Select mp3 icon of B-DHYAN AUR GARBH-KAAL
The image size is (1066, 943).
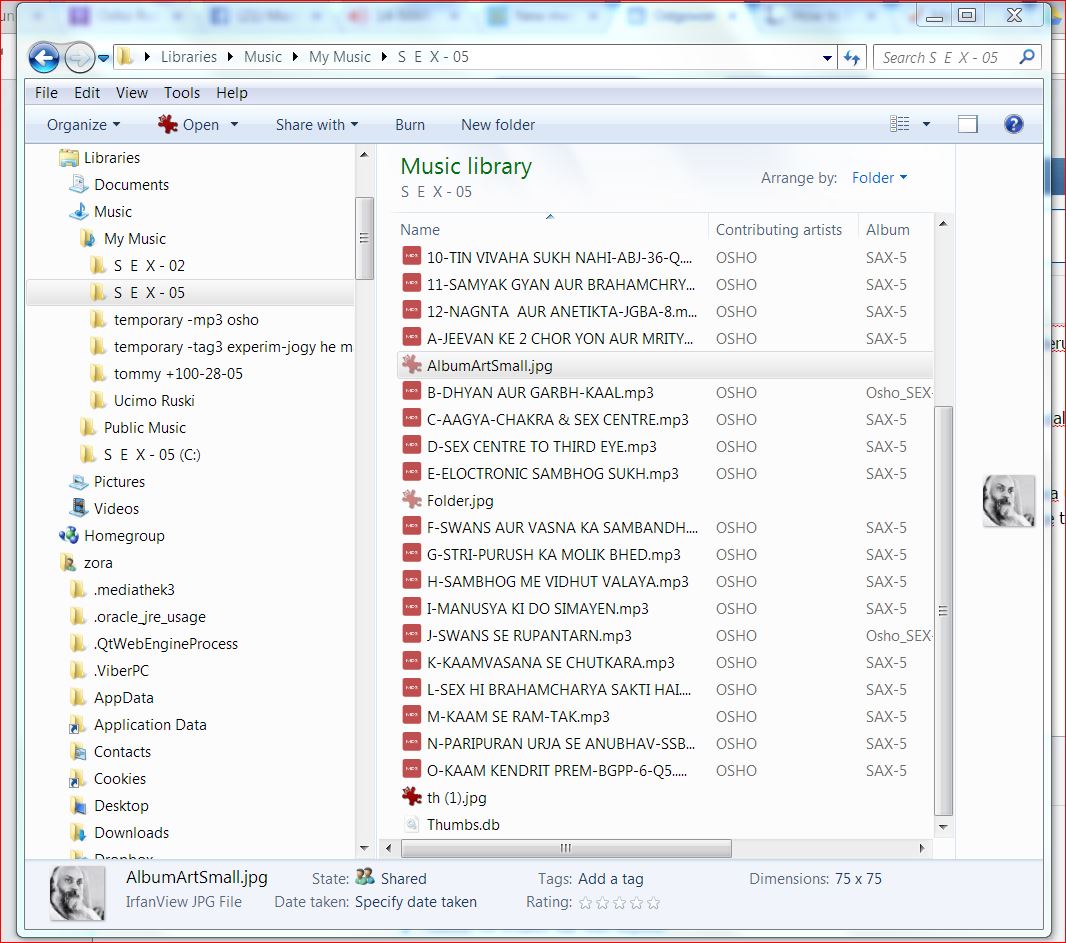411,392
